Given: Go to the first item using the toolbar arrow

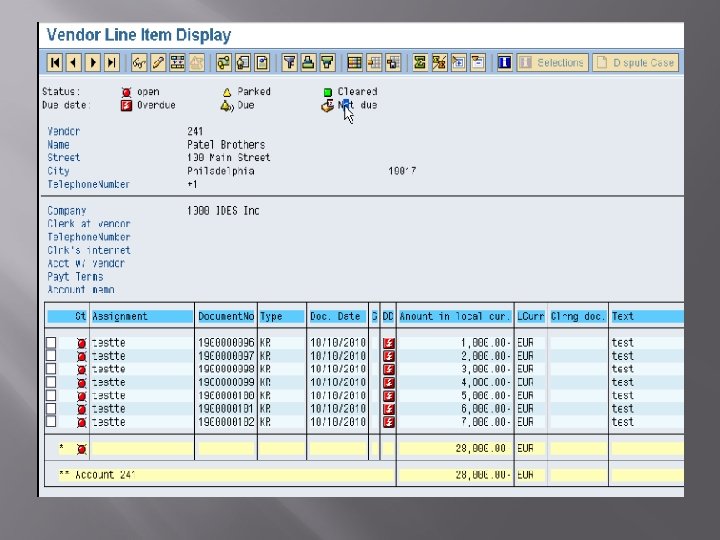Looking at the screenshot, I should click(x=55, y=63).
